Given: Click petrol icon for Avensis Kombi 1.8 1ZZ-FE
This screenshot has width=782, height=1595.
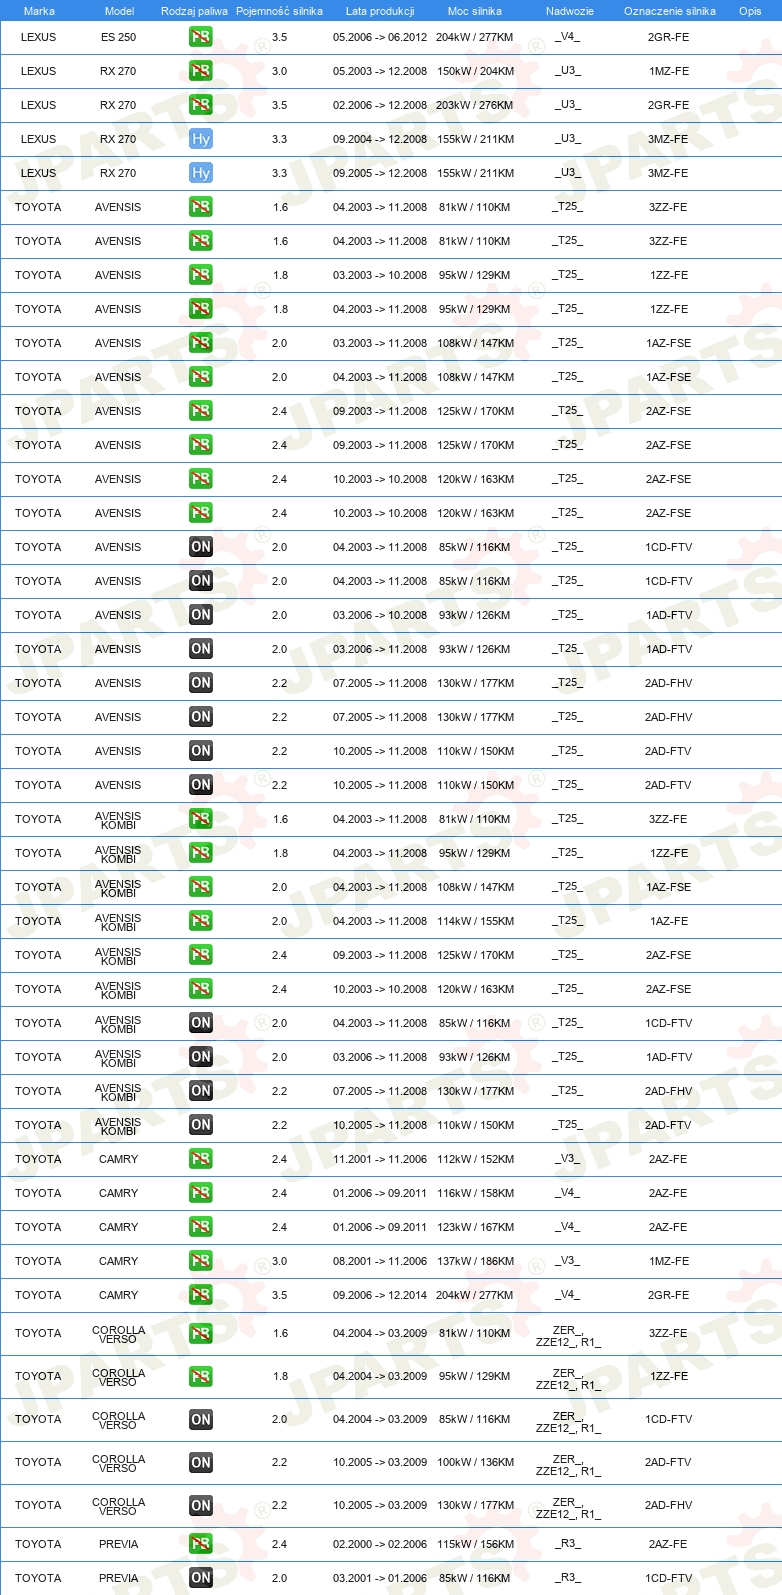Looking at the screenshot, I should click(x=201, y=853).
